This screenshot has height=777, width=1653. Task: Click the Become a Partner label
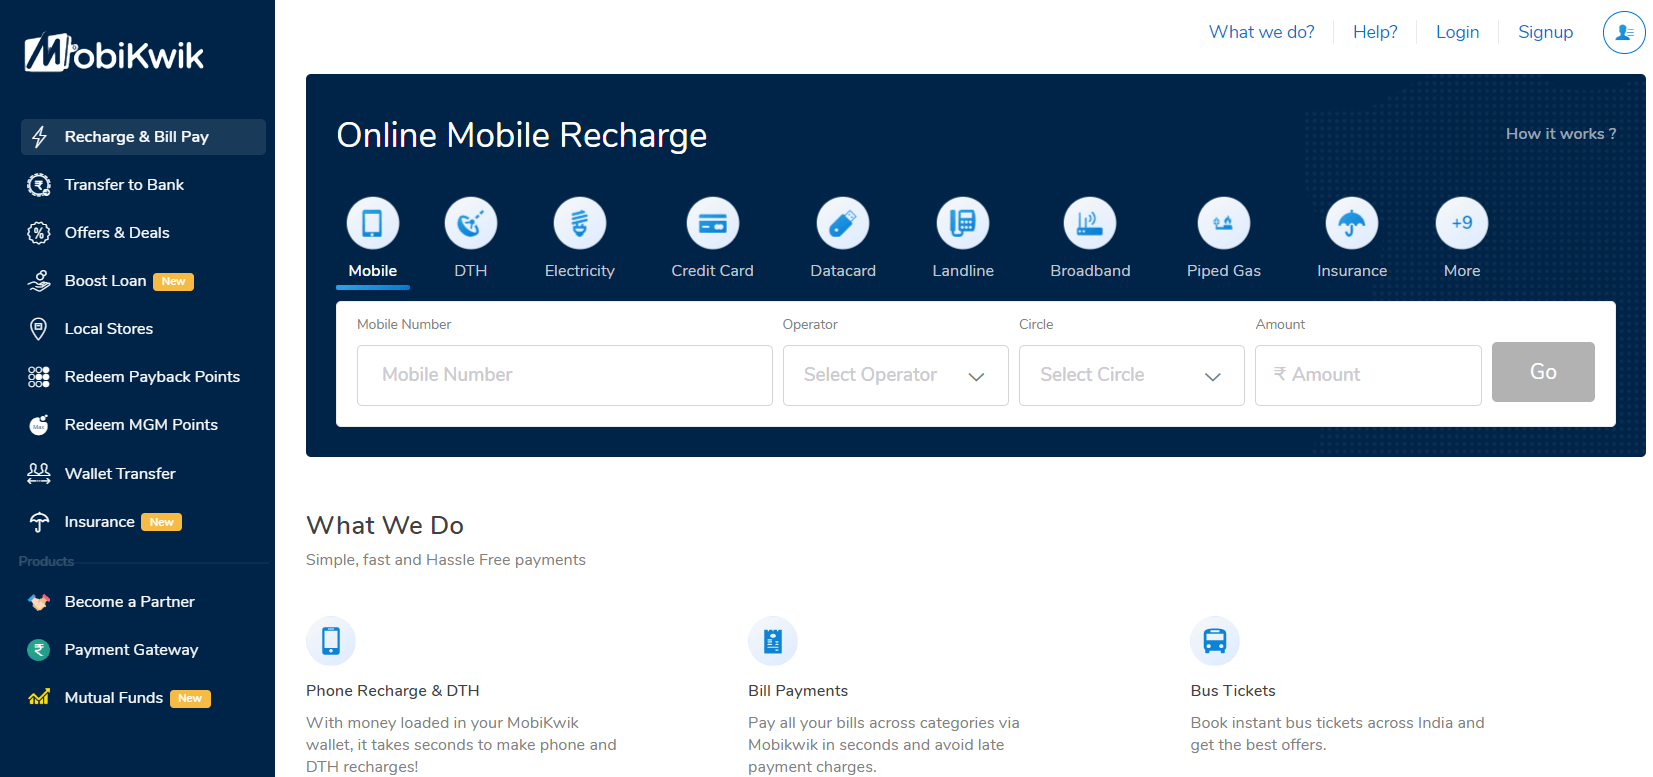(x=130, y=602)
